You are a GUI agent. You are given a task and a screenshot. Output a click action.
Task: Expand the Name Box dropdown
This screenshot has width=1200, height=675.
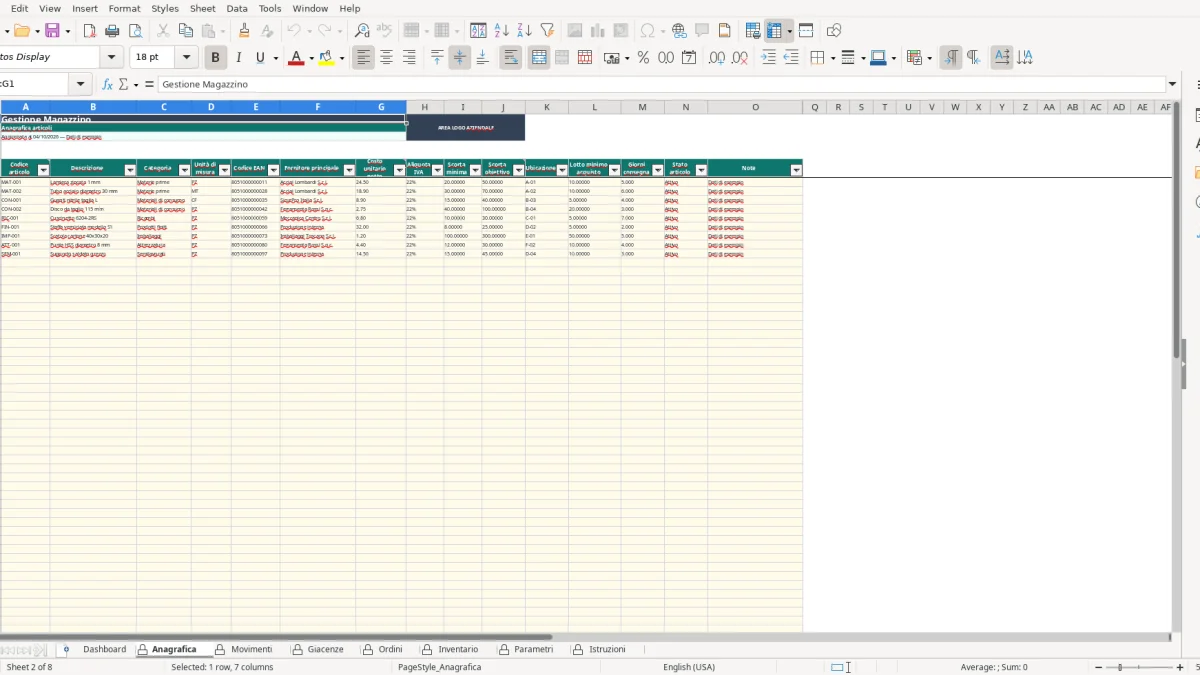coord(81,85)
